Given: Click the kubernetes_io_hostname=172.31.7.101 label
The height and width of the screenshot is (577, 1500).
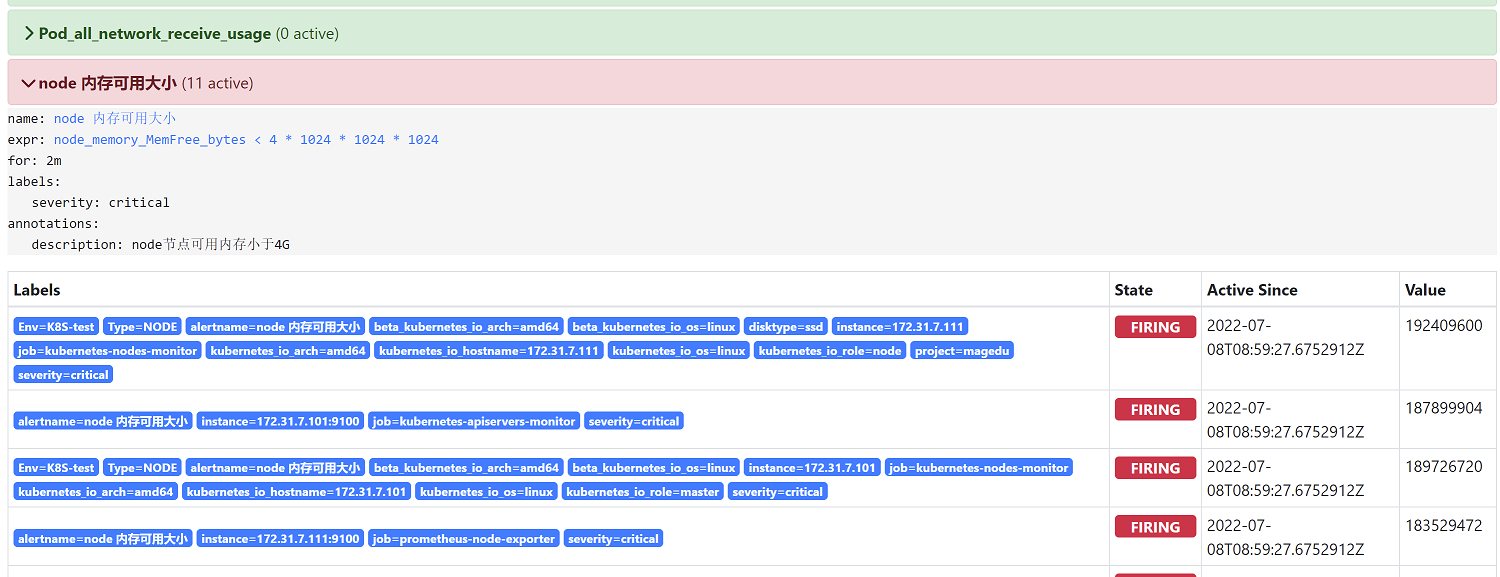Looking at the screenshot, I should point(297,492).
